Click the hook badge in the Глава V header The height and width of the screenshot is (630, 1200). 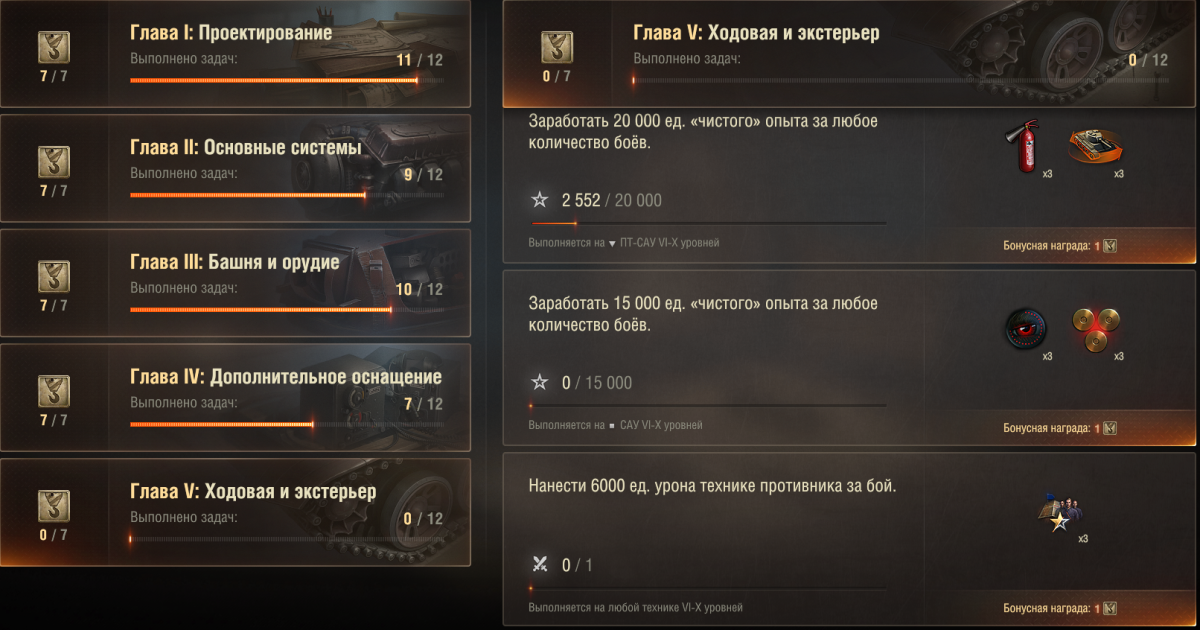557,47
